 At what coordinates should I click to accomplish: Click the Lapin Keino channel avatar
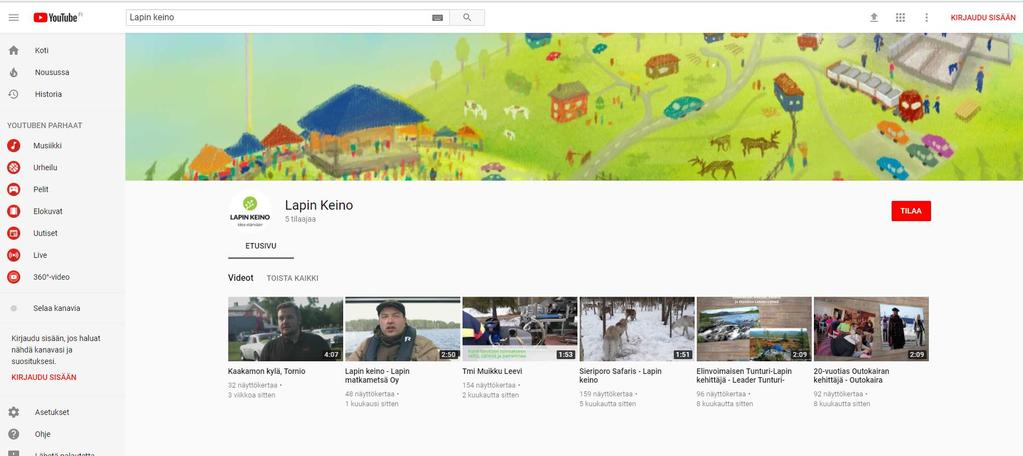(250, 210)
